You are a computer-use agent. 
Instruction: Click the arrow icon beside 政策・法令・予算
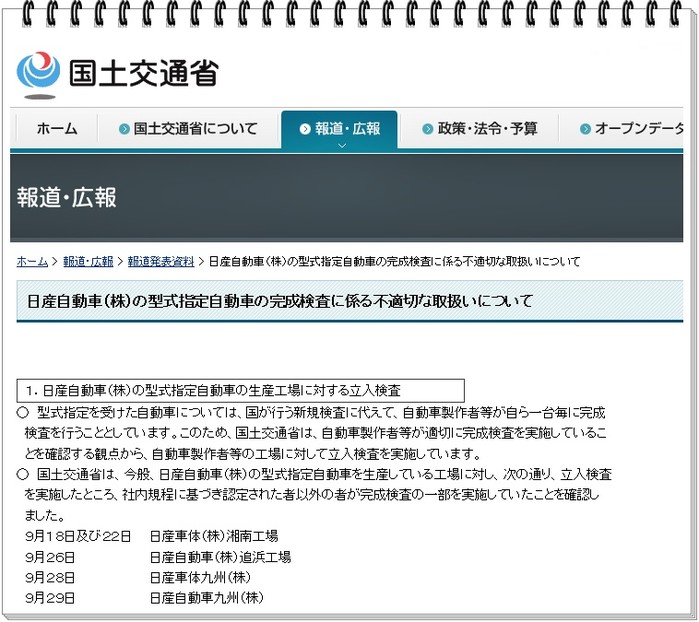point(428,129)
